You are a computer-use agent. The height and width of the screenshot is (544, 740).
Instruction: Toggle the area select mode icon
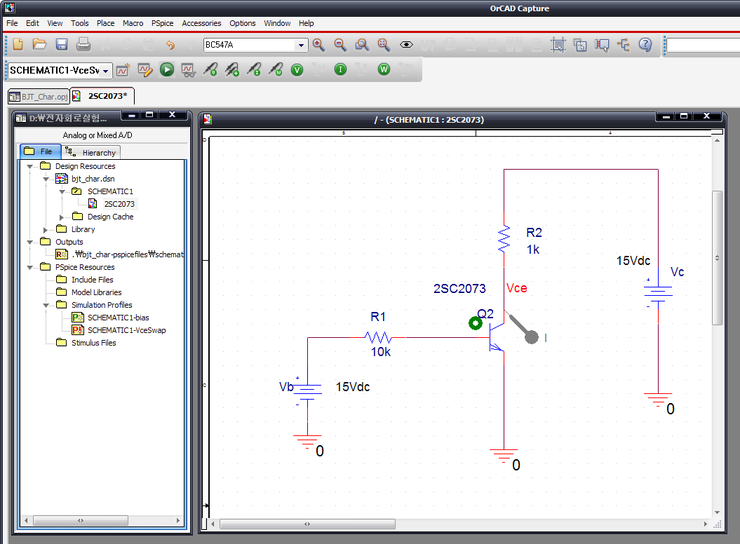coord(580,45)
